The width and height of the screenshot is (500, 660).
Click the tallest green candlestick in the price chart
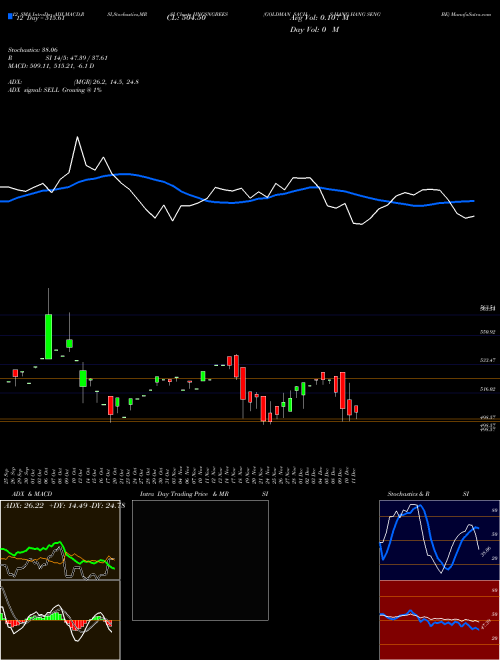pyautogui.click(x=48, y=336)
